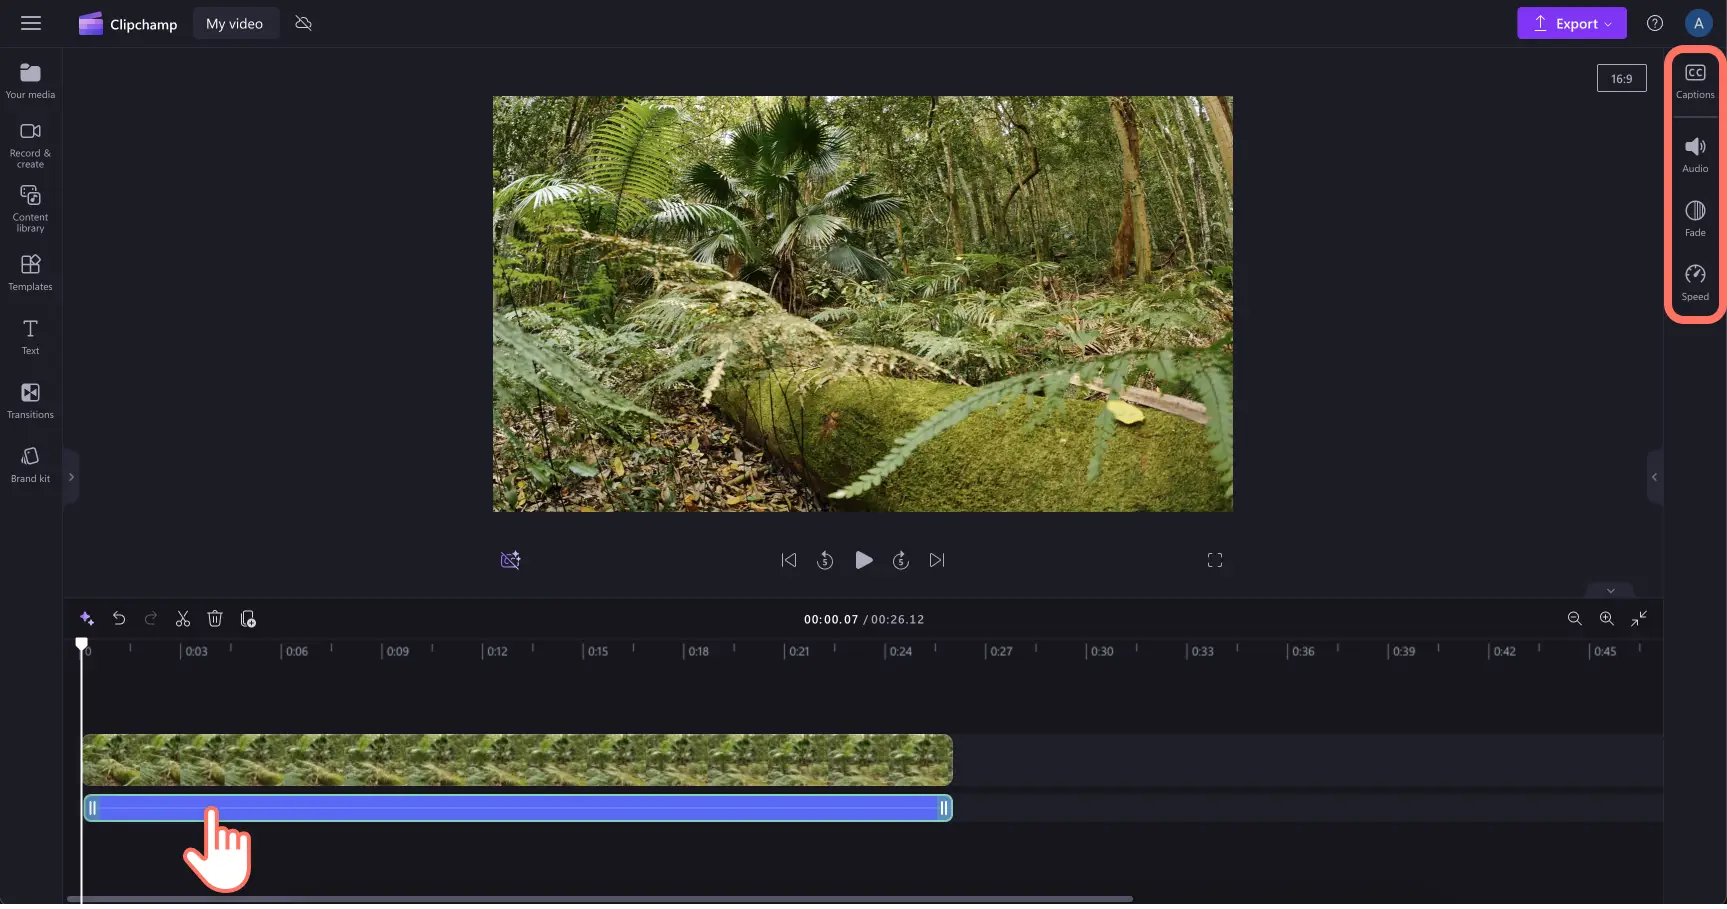The image size is (1727, 909).
Task: Expand the left sidebar panel arrow
Action: tap(71, 477)
